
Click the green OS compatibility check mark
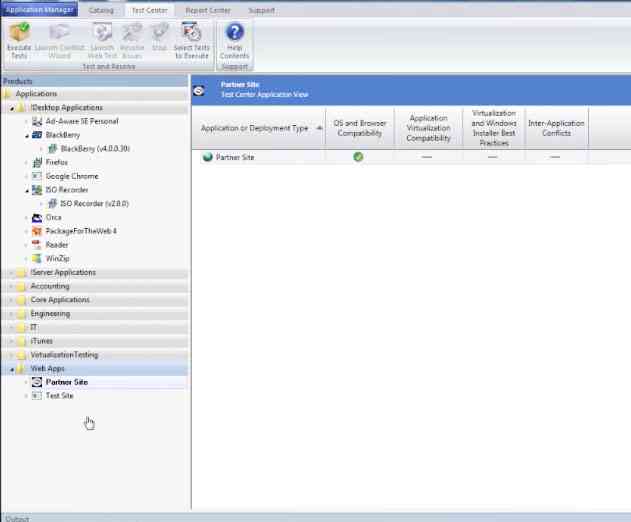pos(358,157)
